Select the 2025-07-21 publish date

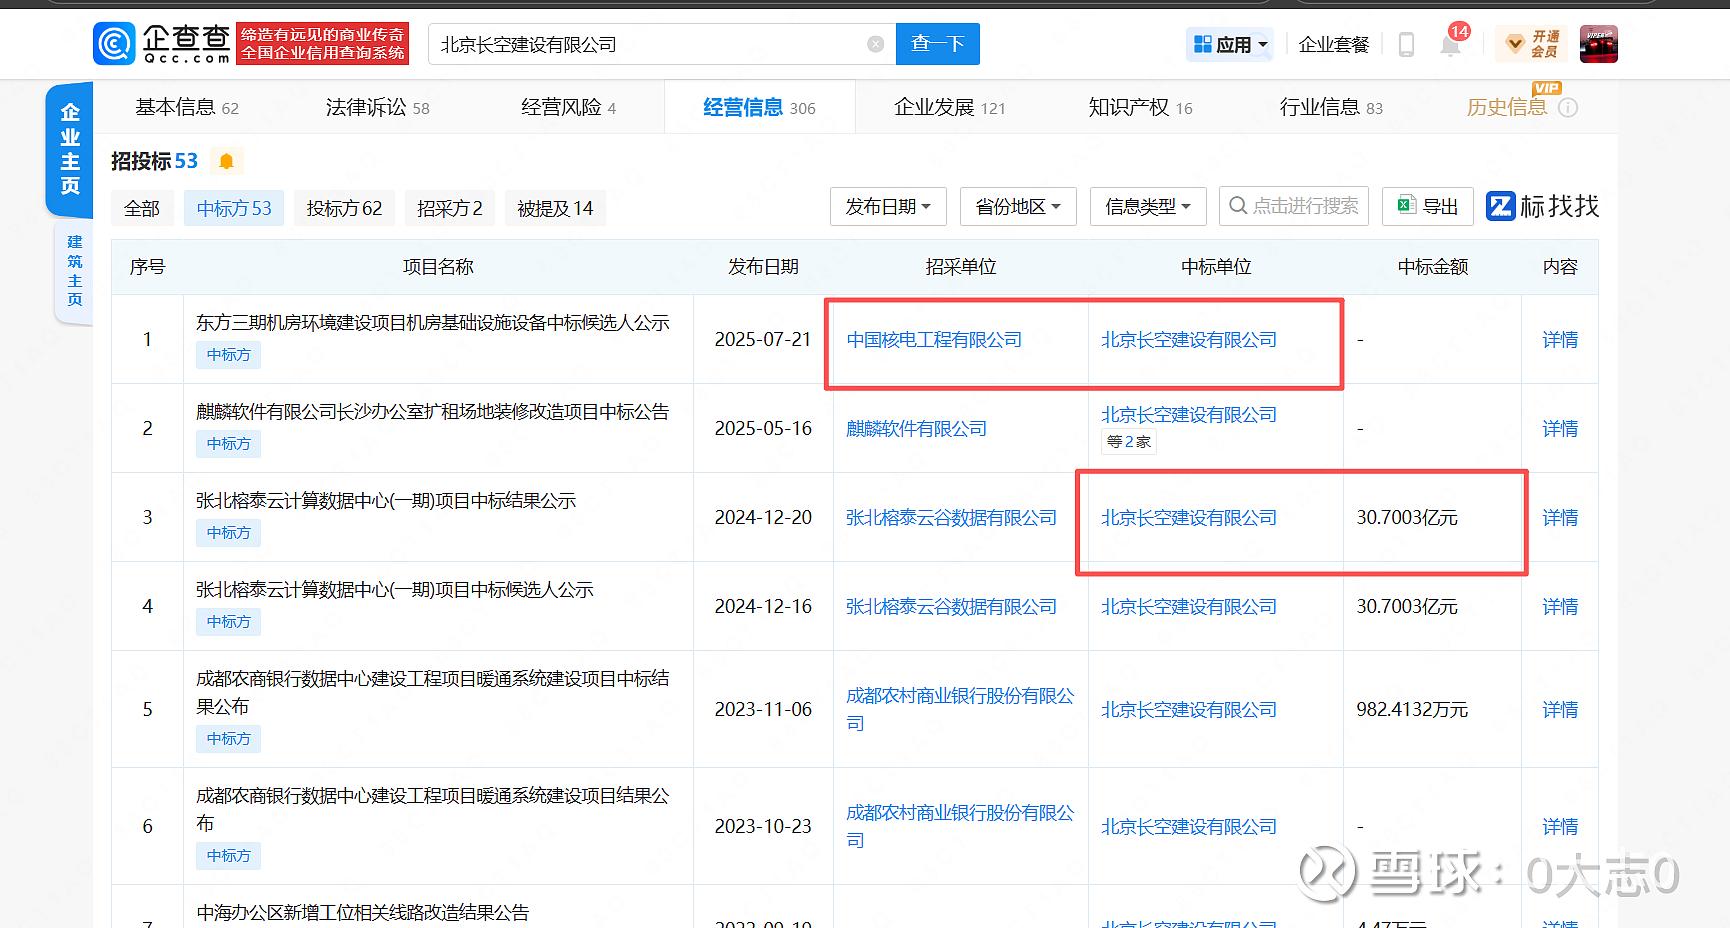tap(763, 340)
